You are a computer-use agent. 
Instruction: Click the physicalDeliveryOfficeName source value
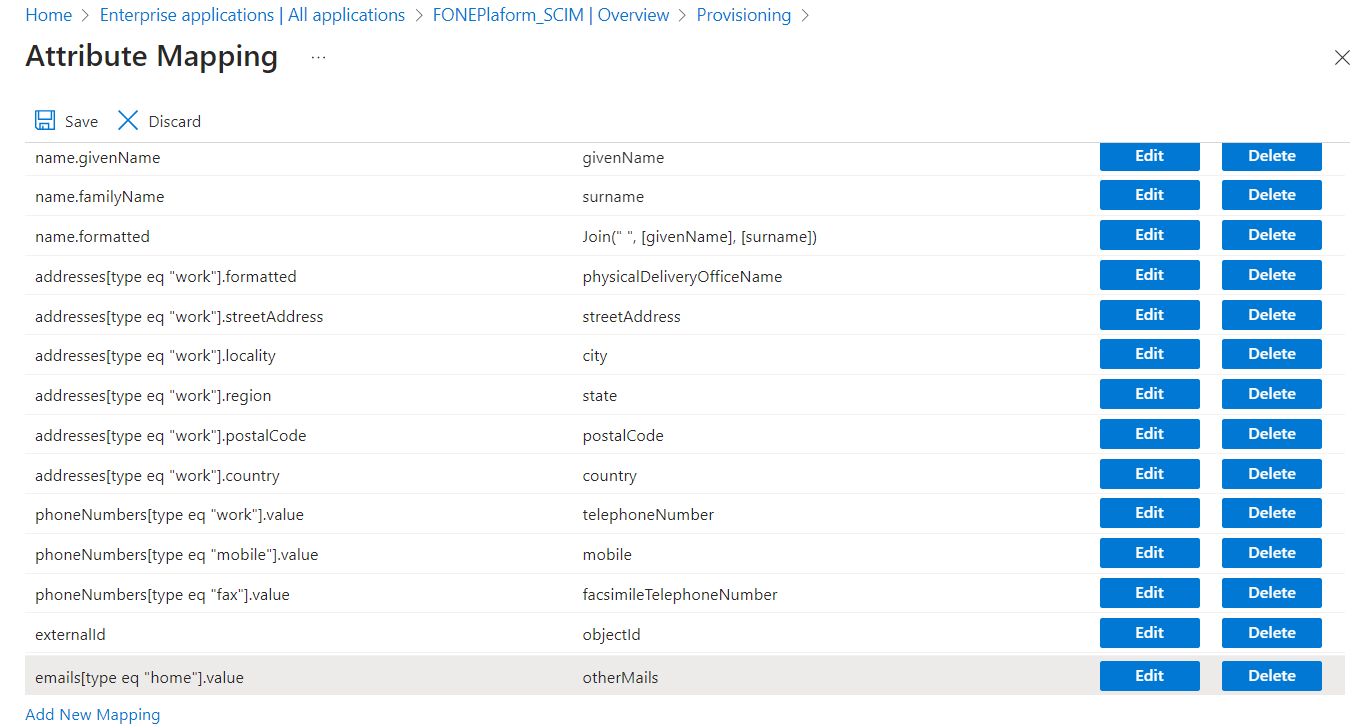(682, 277)
